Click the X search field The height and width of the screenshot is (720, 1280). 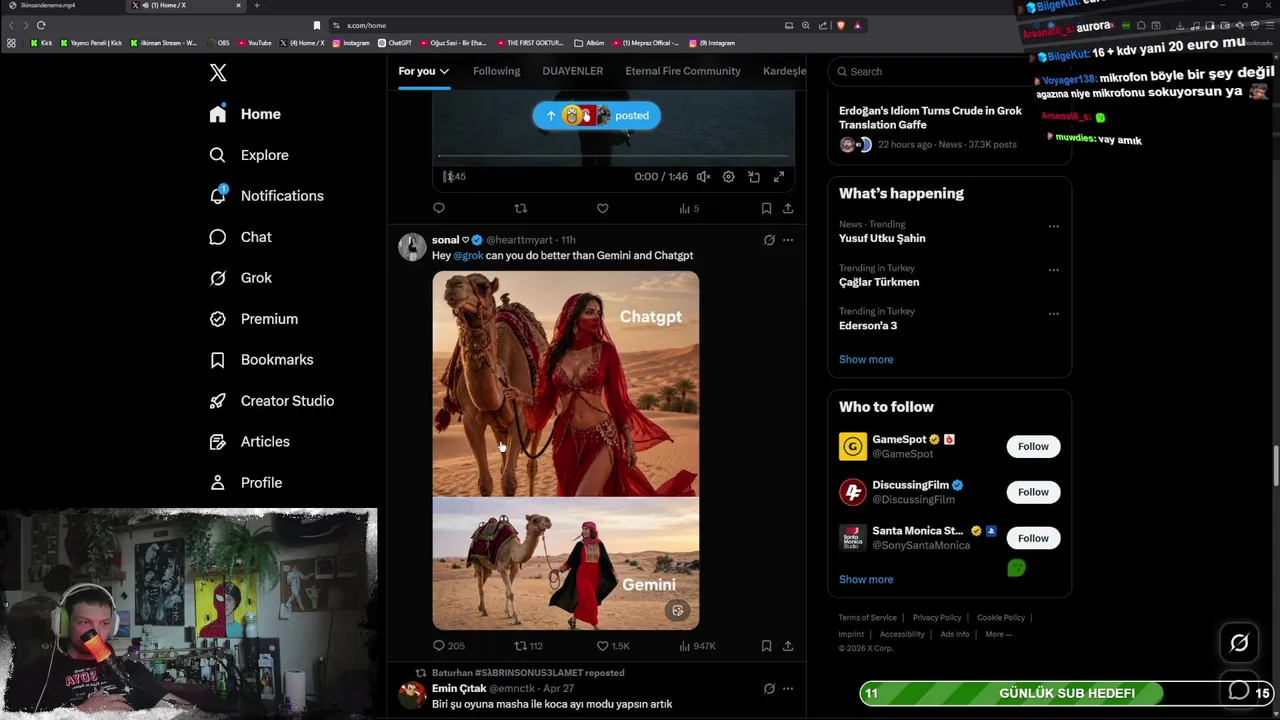(950, 71)
